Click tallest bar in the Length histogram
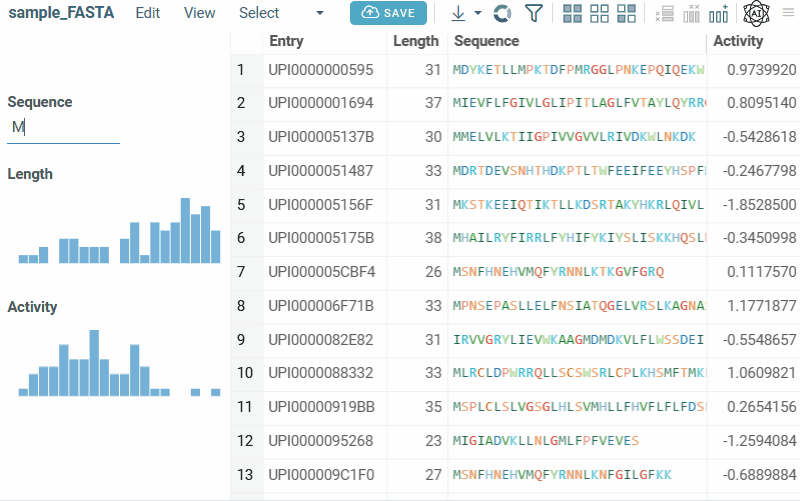This screenshot has height=501, width=800. coord(185,231)
